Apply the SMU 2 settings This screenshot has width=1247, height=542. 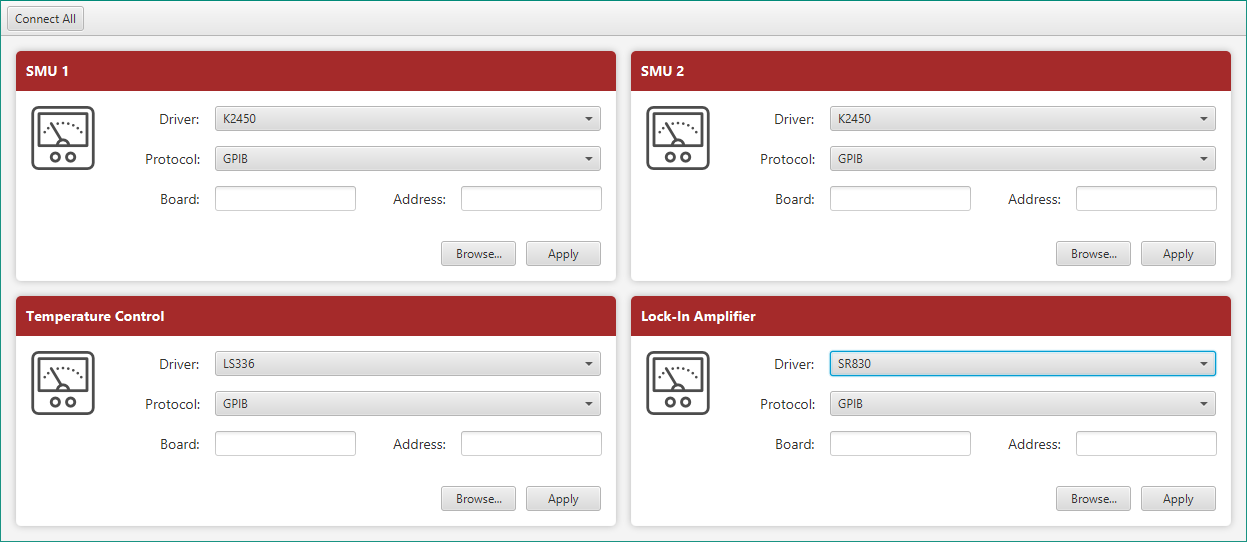[1178, 254]
